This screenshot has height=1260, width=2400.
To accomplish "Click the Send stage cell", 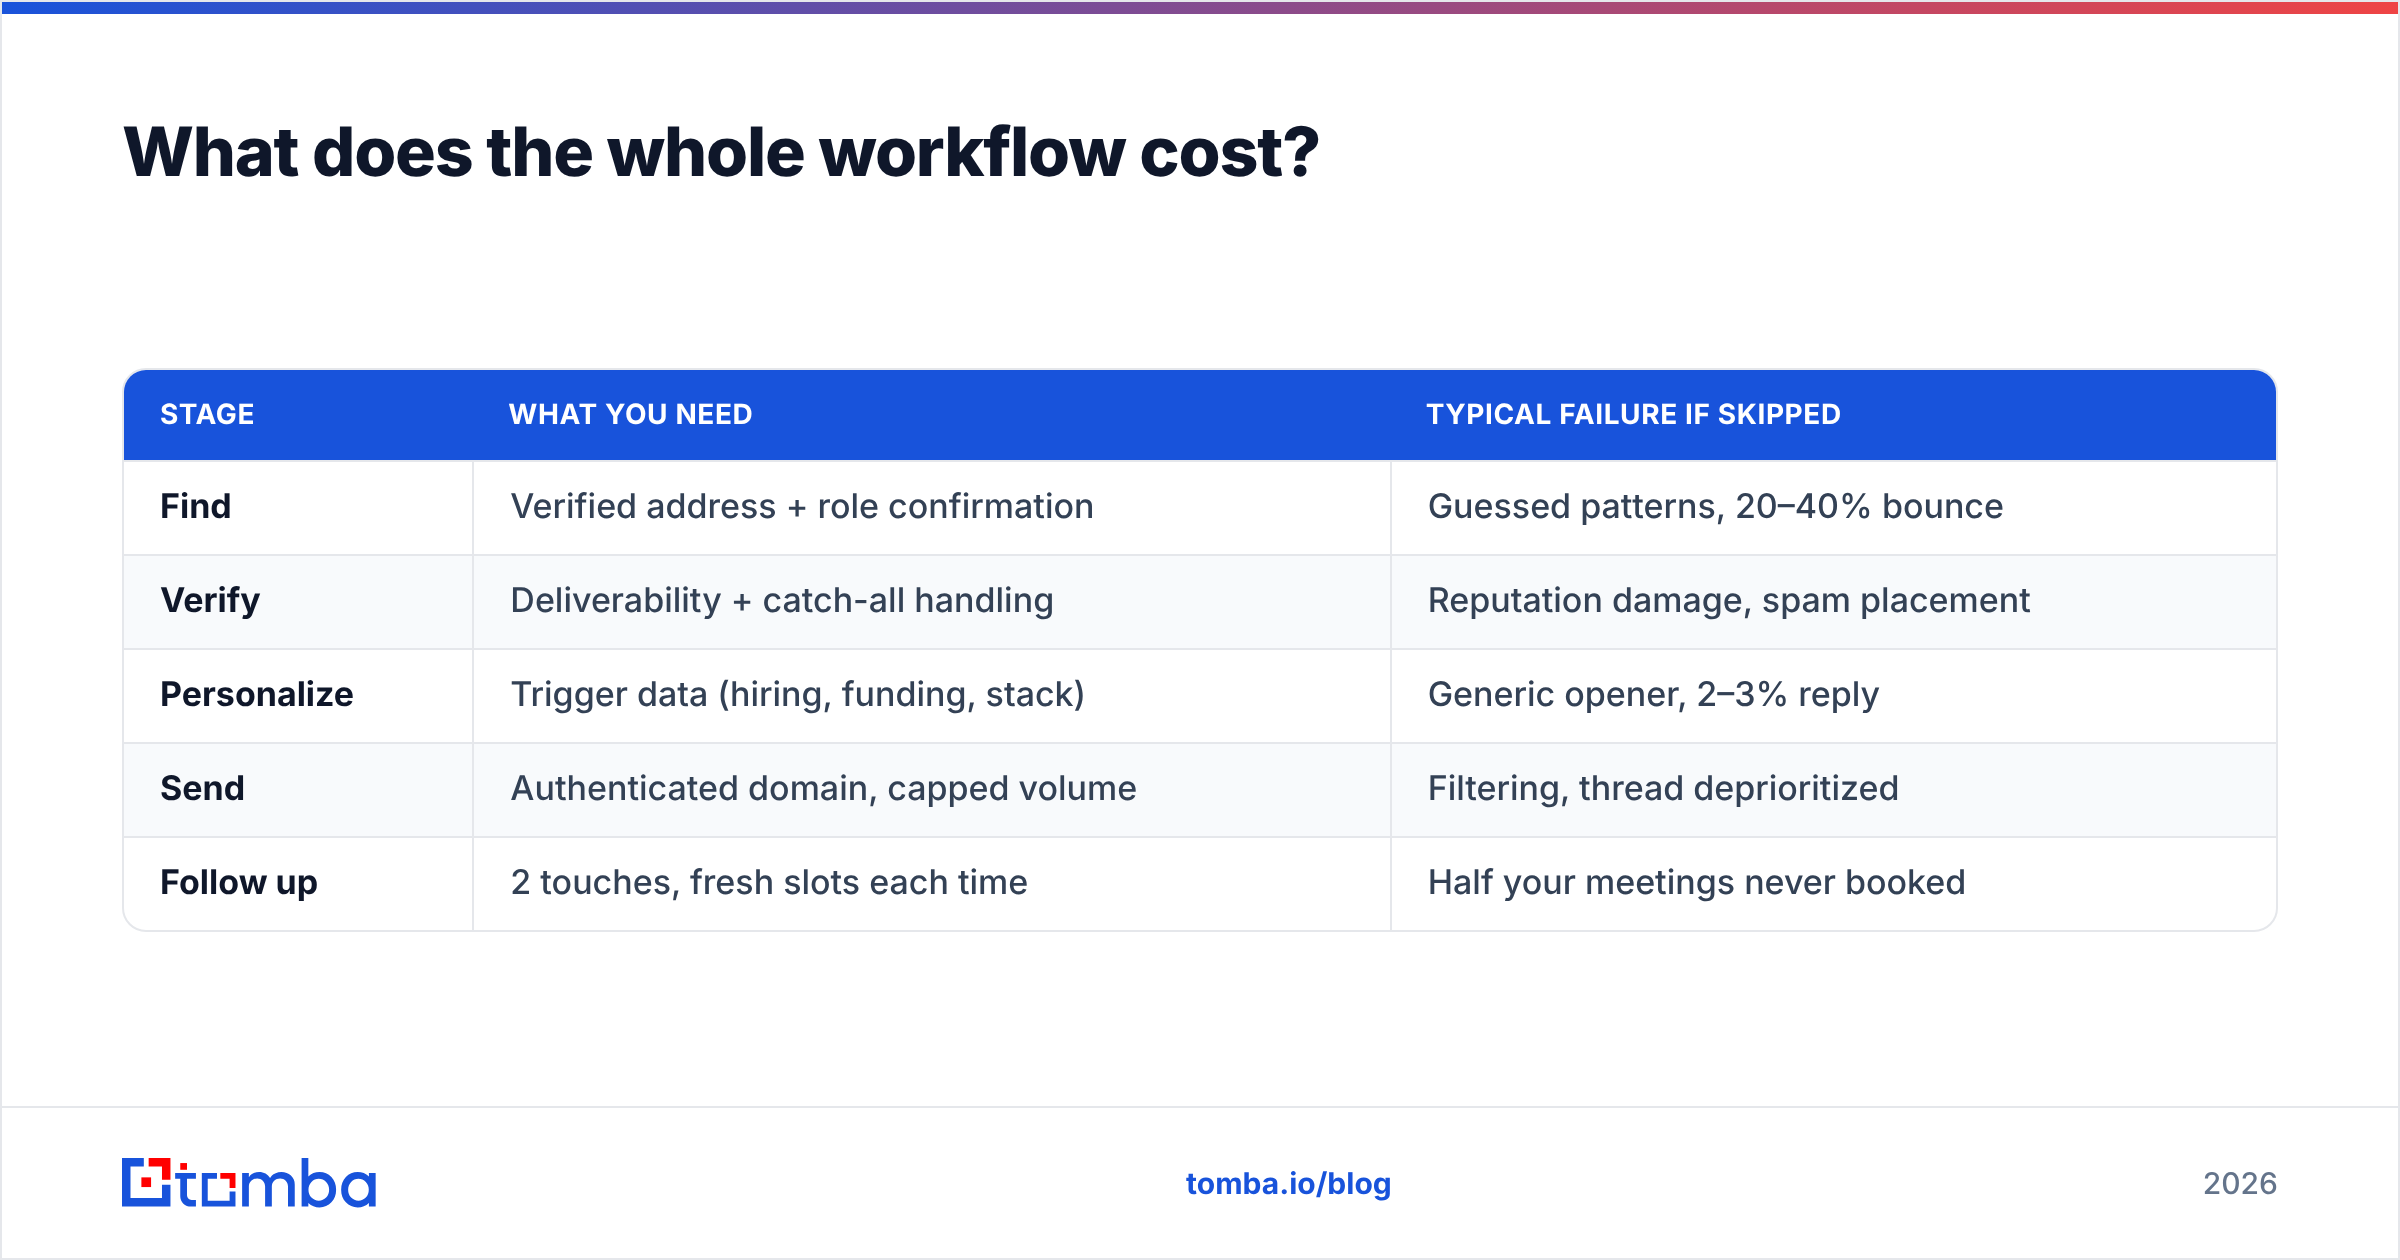I will 298,789.
